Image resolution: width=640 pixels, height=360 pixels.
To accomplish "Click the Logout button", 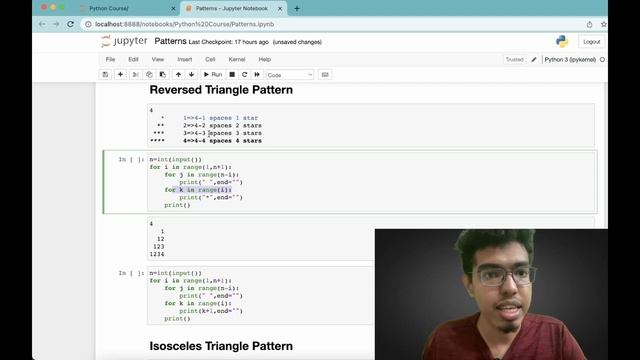I will pos(591,42).
